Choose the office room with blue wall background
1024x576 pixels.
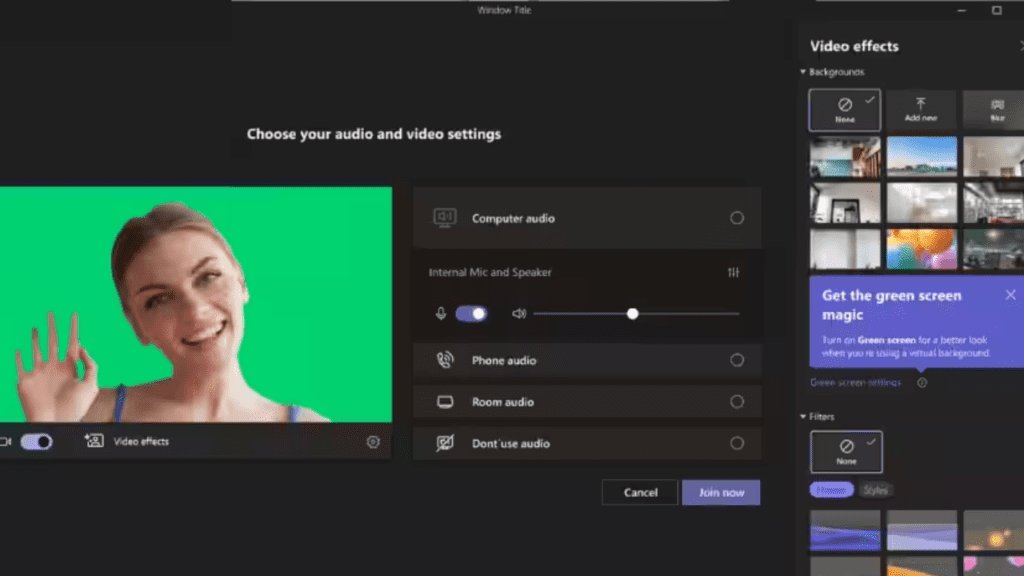845,157
